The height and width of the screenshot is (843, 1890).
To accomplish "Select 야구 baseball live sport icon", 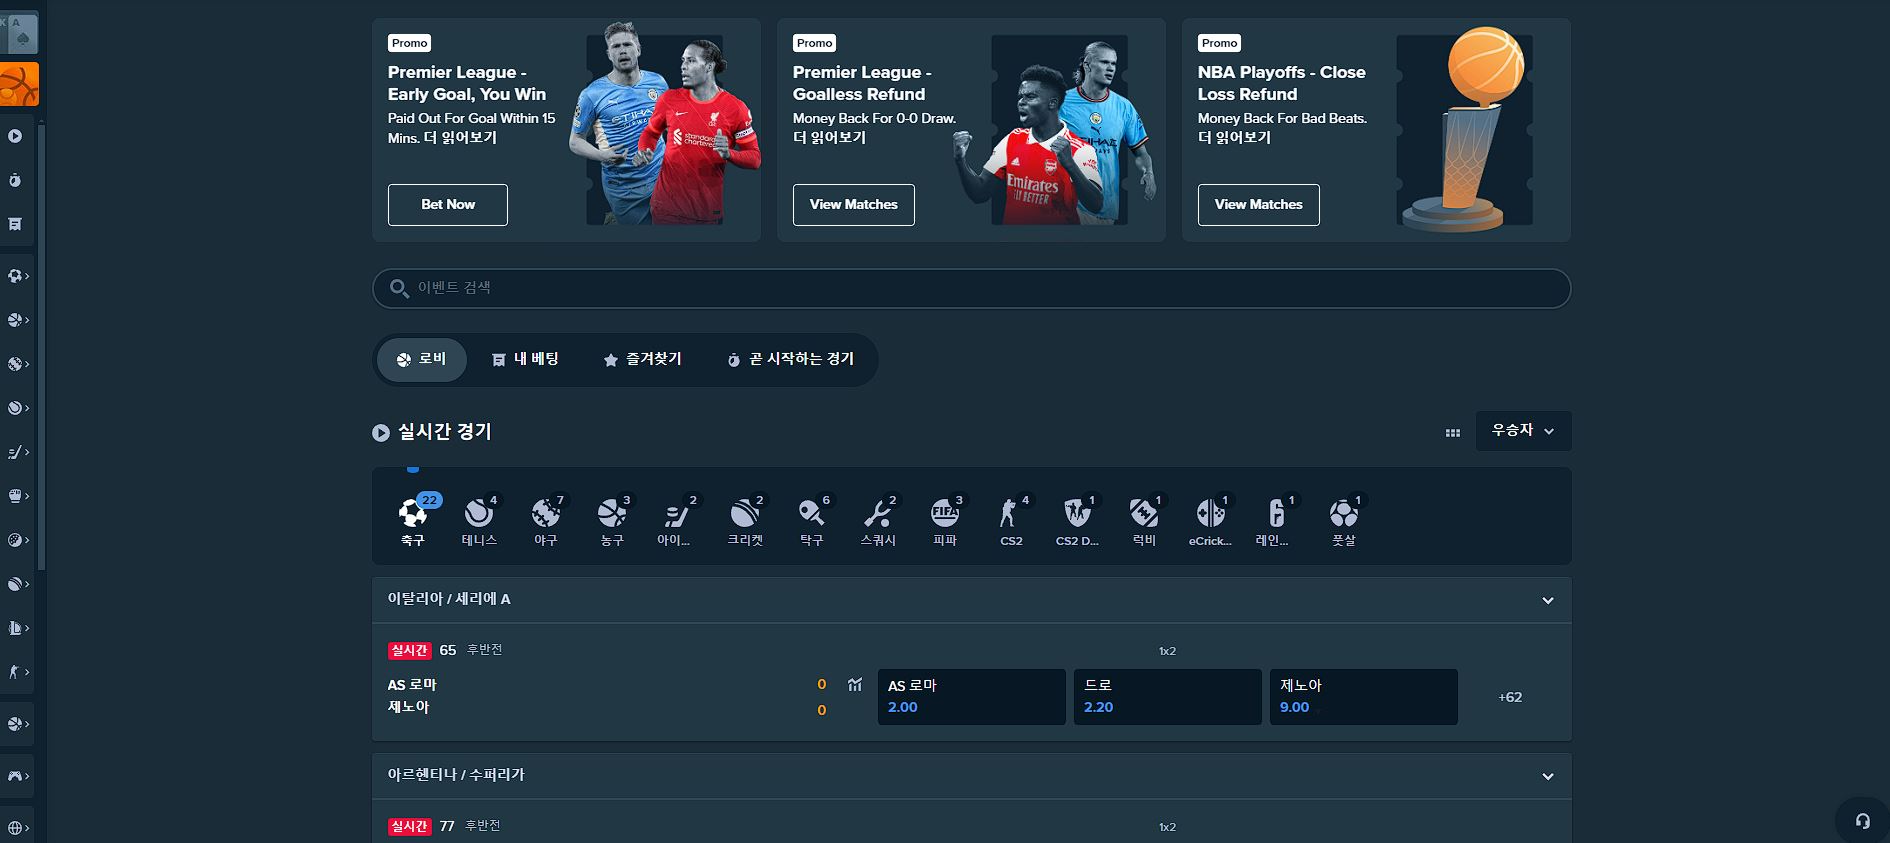I will tap(546, 521).
